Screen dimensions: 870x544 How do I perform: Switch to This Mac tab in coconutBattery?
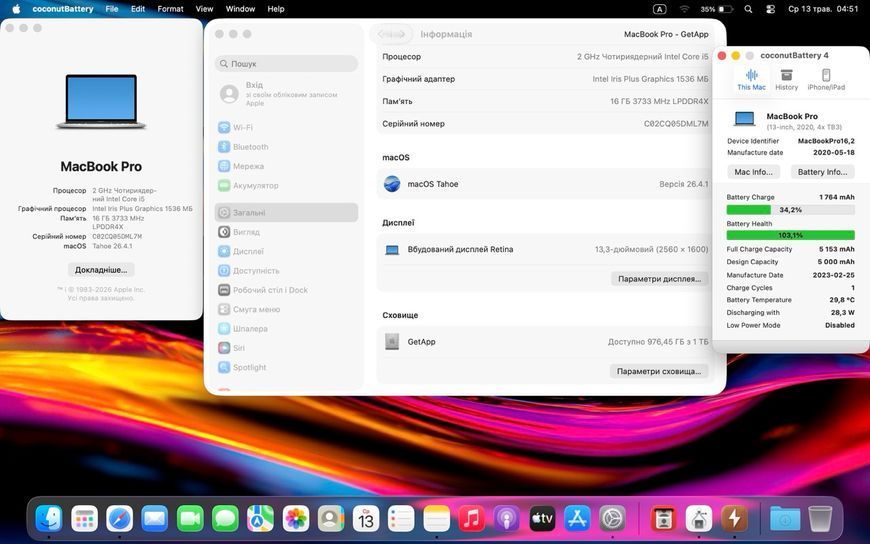[x=751, y=79]
